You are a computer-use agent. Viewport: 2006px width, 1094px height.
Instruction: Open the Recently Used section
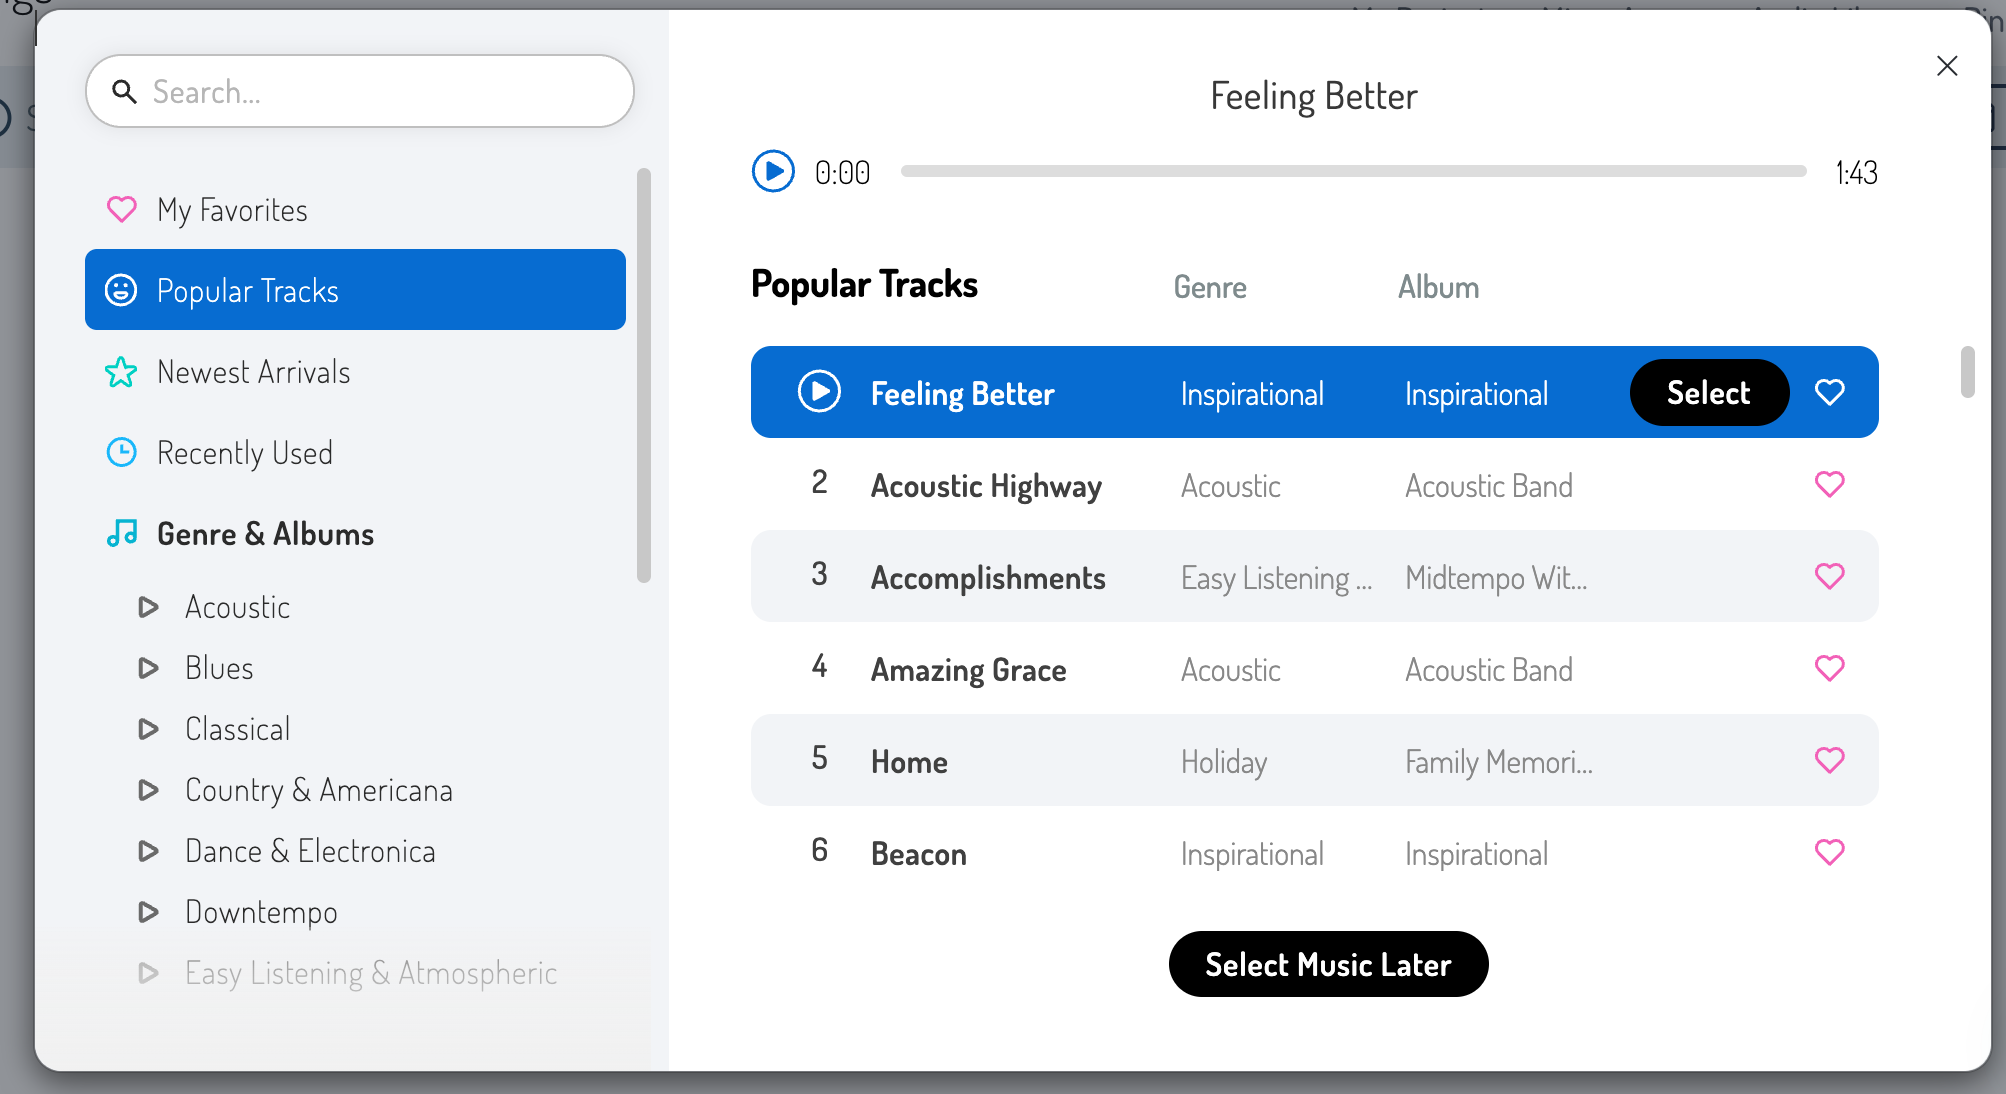244,453
